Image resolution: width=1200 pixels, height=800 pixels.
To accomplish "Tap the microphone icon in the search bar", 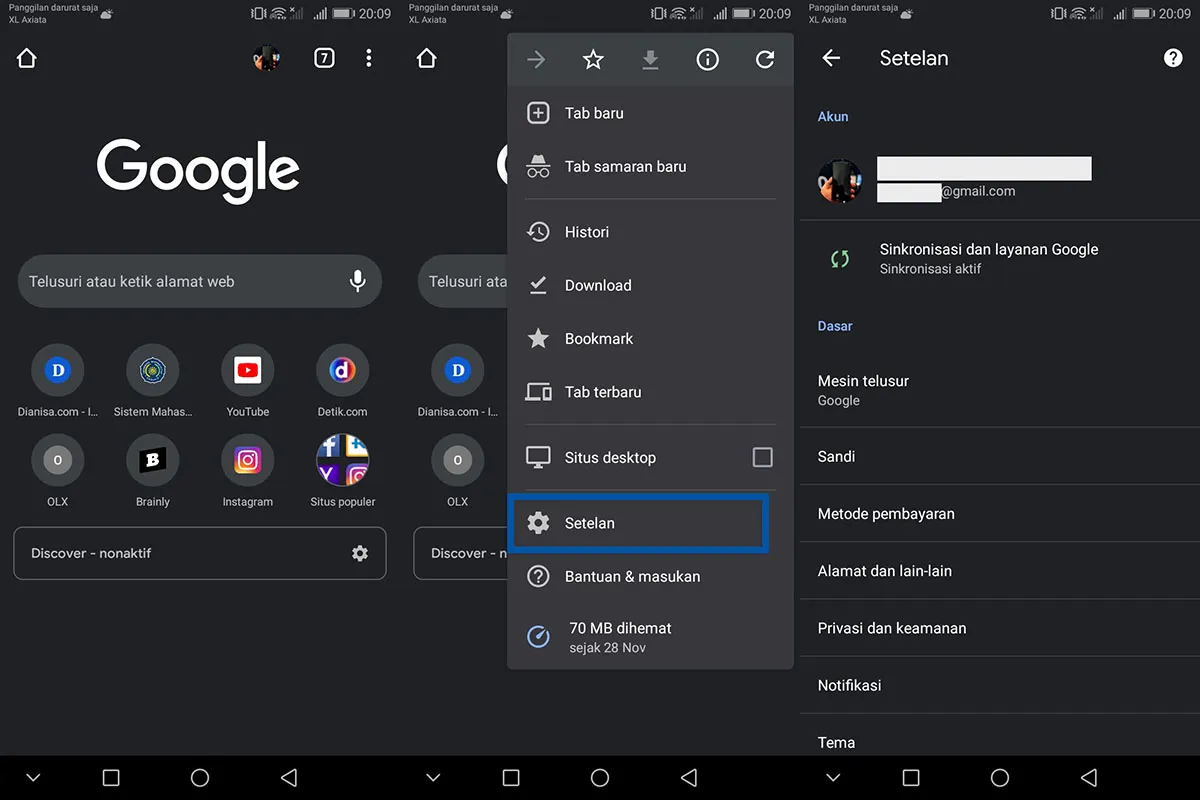I will point(358,282).
